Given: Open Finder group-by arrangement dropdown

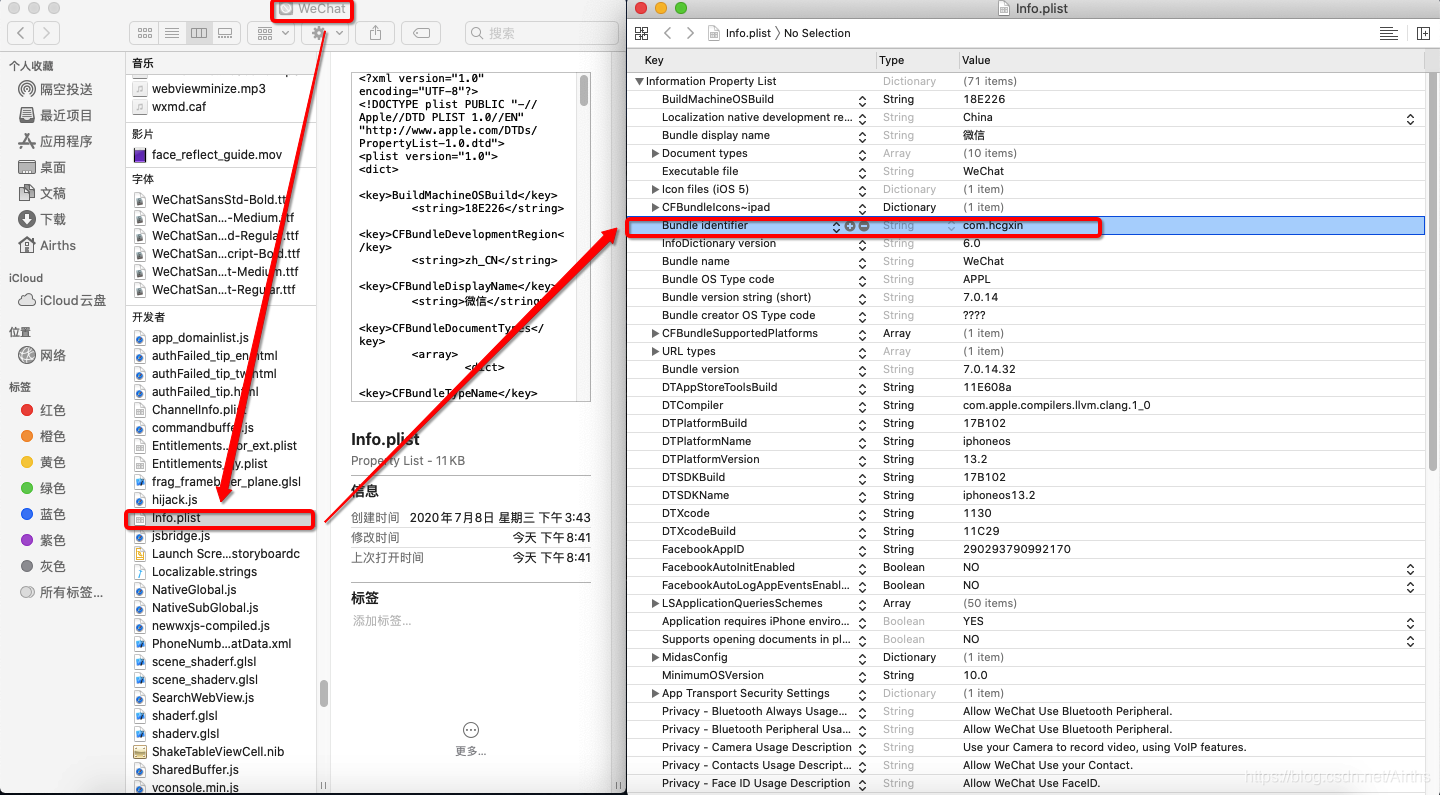Looking at the screenshot, I should (271, 33).
